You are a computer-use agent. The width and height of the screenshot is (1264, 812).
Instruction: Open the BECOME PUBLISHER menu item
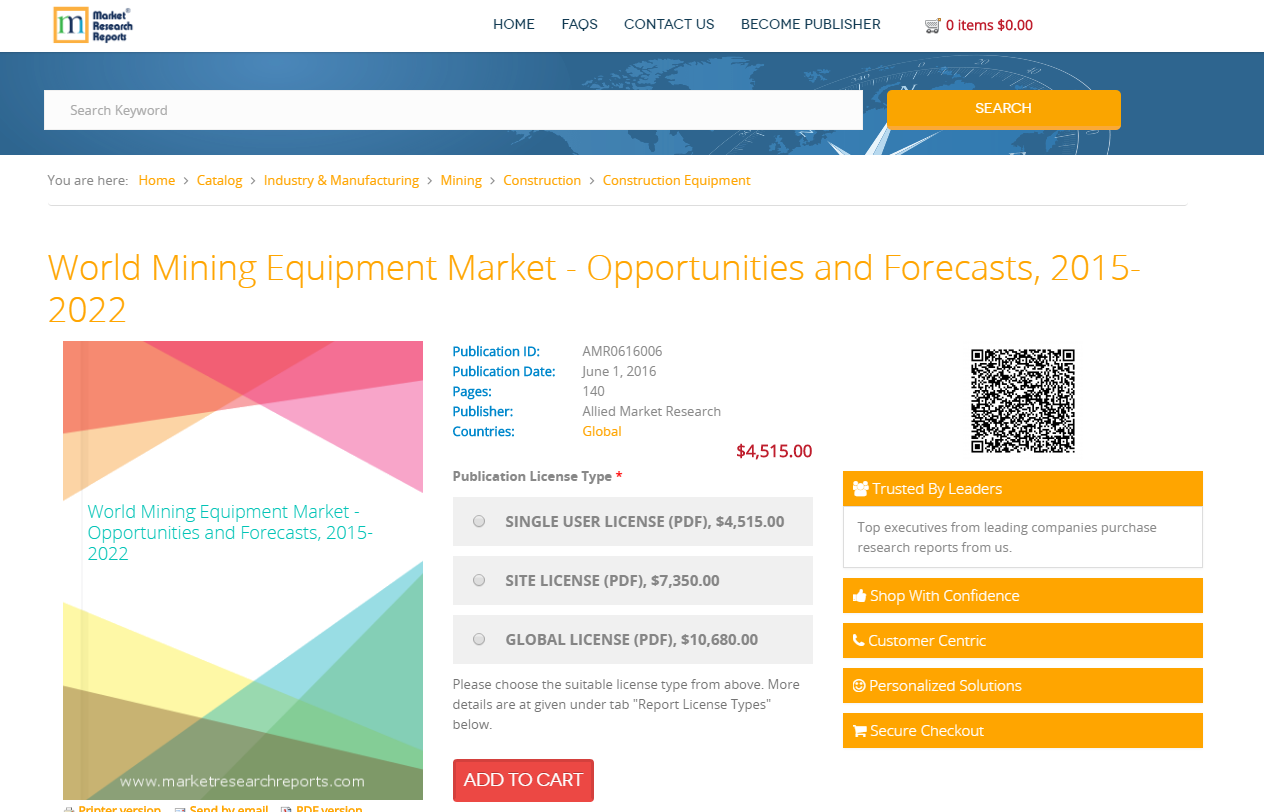(811, 25)
